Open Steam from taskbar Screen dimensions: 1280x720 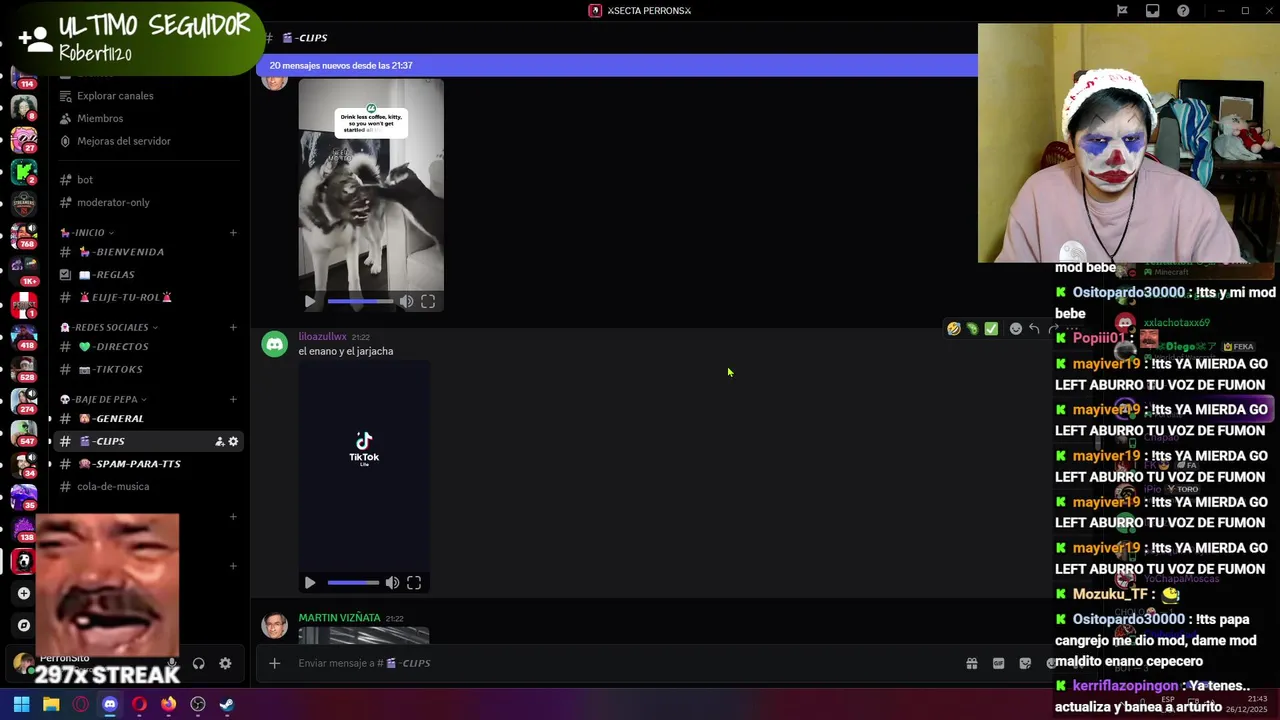point(227,704)
